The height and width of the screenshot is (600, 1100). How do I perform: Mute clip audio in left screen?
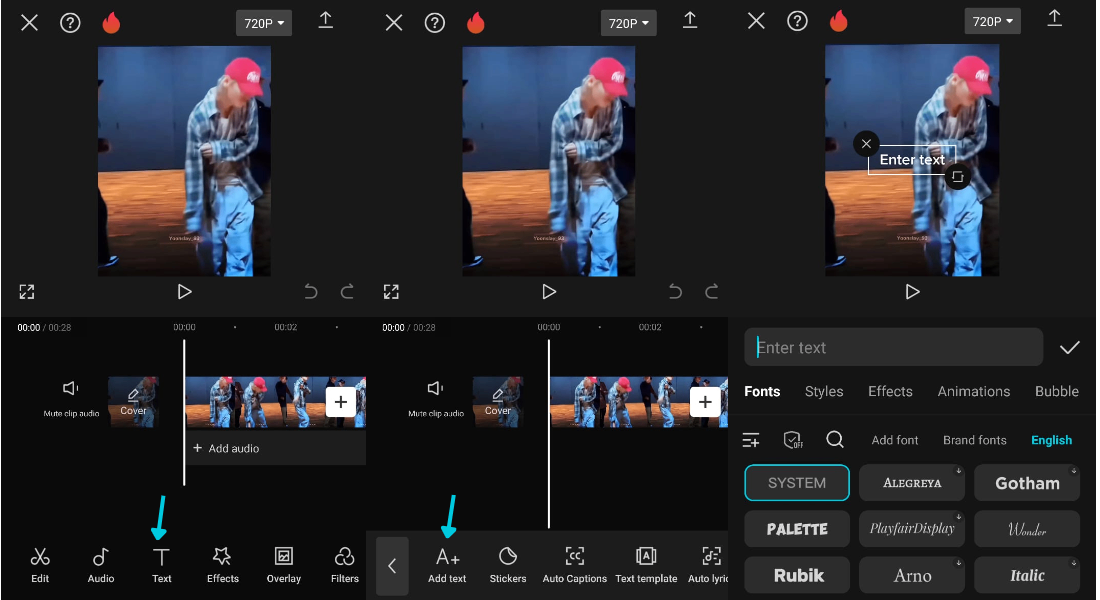[71, 398]
